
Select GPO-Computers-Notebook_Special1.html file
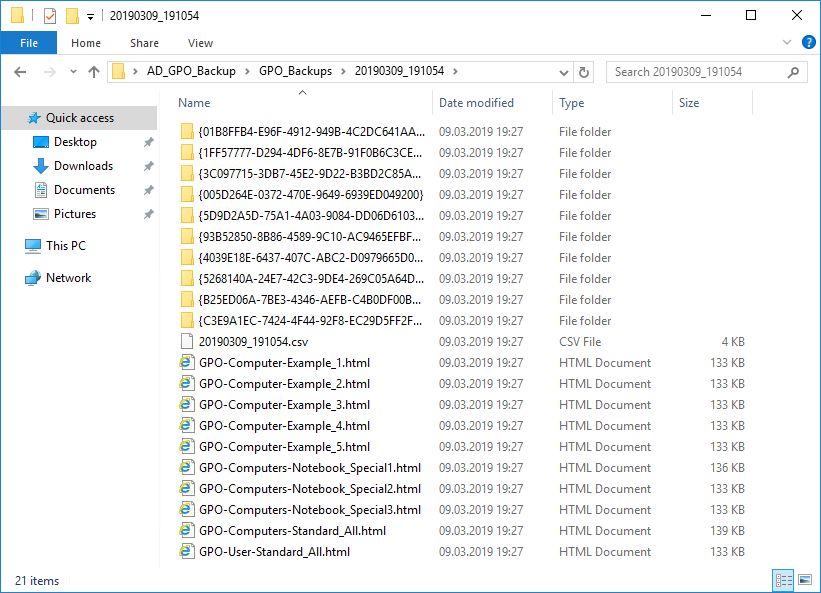tap(310, 467)
